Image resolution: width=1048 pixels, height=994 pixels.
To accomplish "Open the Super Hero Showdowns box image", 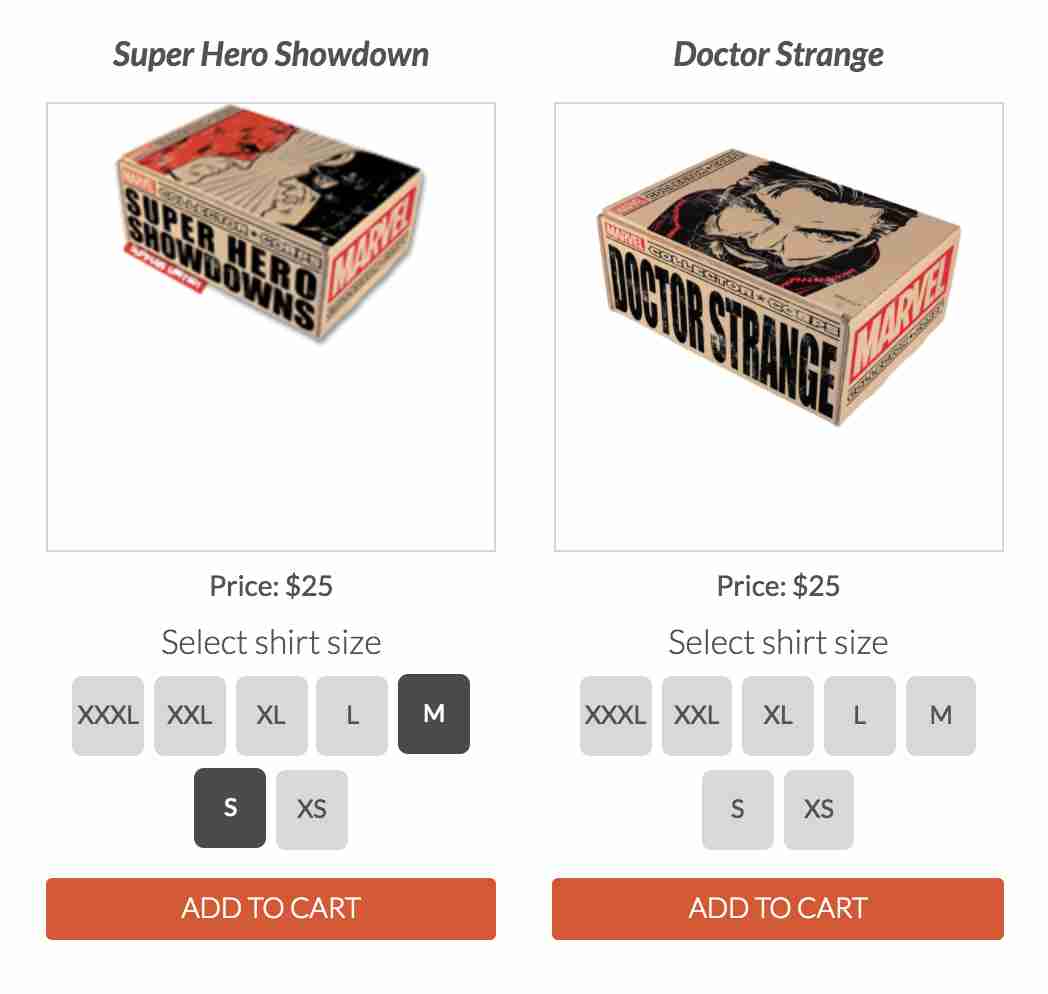I will pyautogui.click(x=271, y=327).
